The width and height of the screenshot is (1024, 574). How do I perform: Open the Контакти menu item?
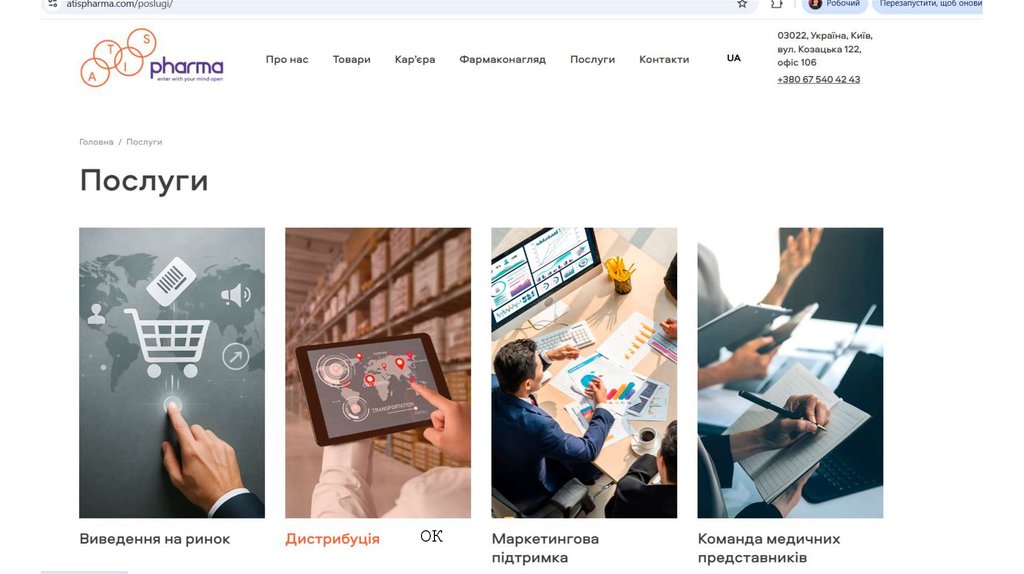point(664,59)
